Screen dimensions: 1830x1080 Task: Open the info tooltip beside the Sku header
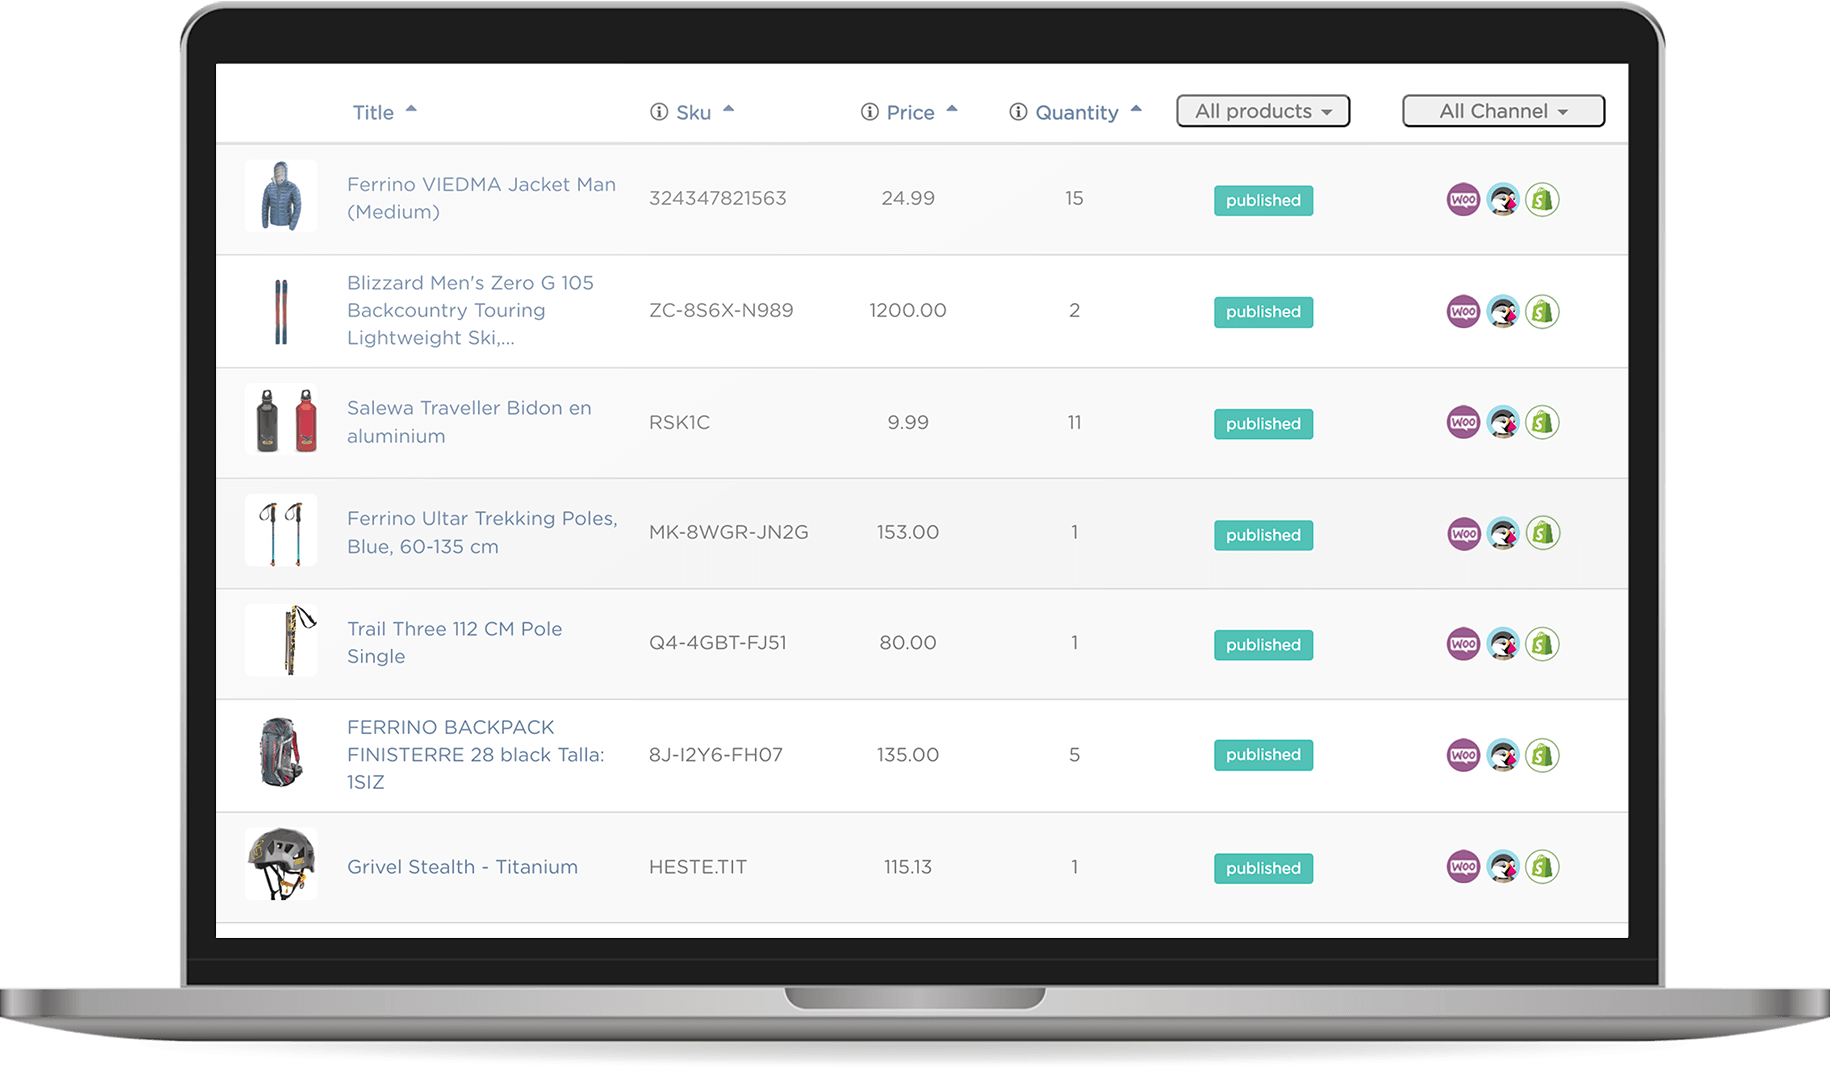tap(658, 111)
